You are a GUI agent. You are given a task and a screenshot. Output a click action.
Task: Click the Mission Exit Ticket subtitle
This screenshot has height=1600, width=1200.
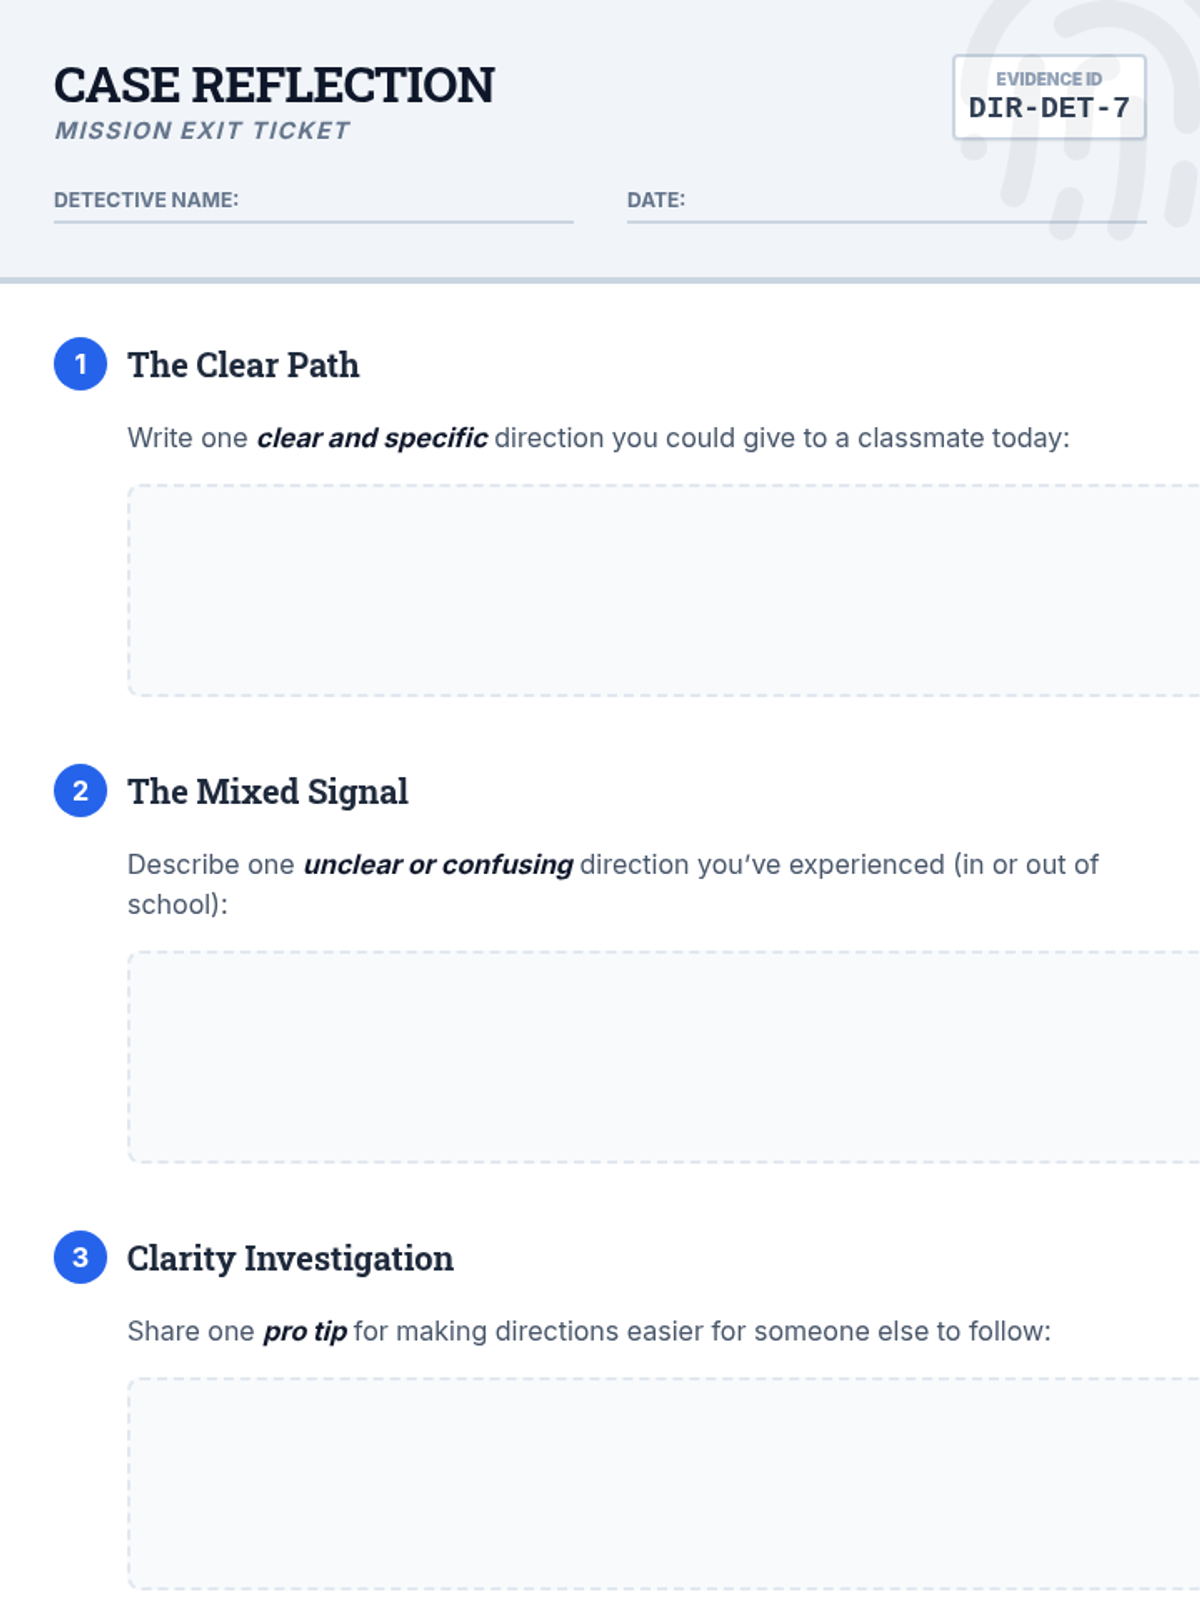(202, 131)
